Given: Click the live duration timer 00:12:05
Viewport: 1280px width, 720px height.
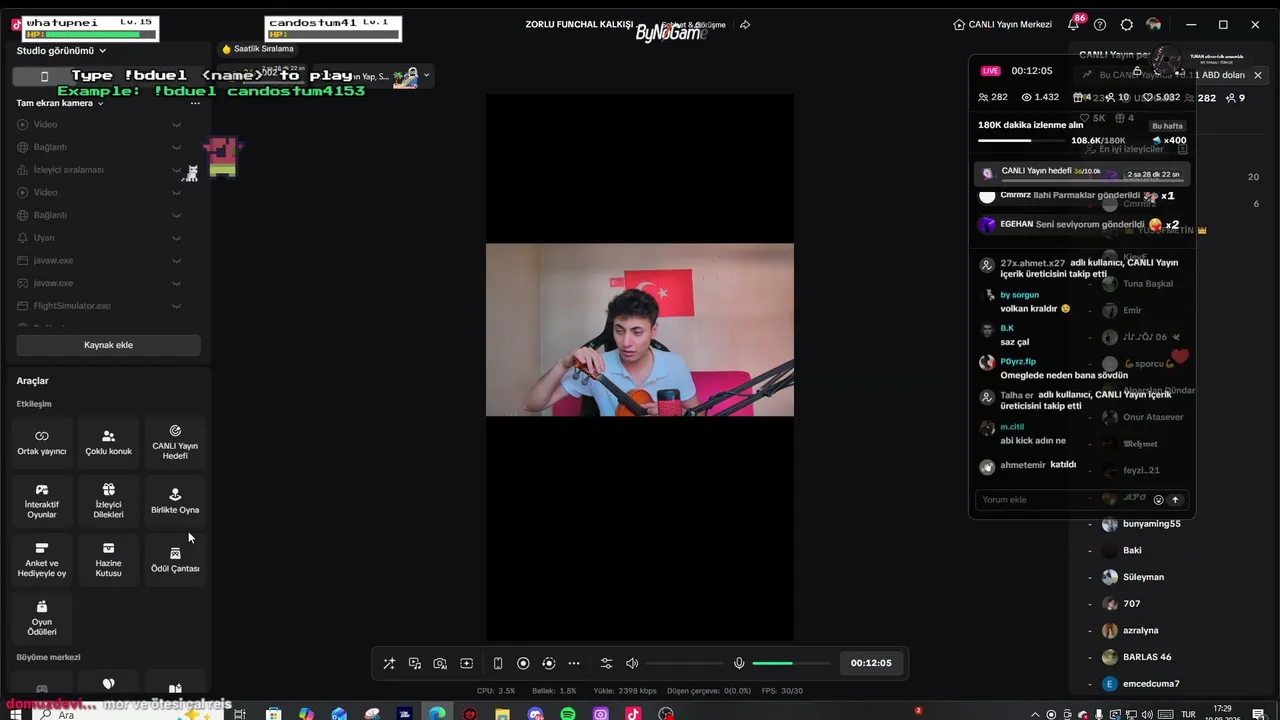Looking at the screenshot, I should point(871,663).
